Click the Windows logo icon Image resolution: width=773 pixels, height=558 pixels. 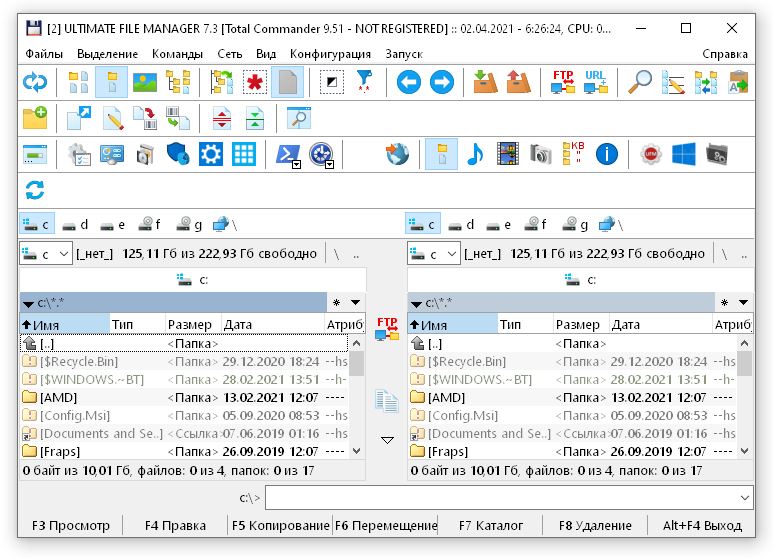pyautogui.click(x=684, y=154)
